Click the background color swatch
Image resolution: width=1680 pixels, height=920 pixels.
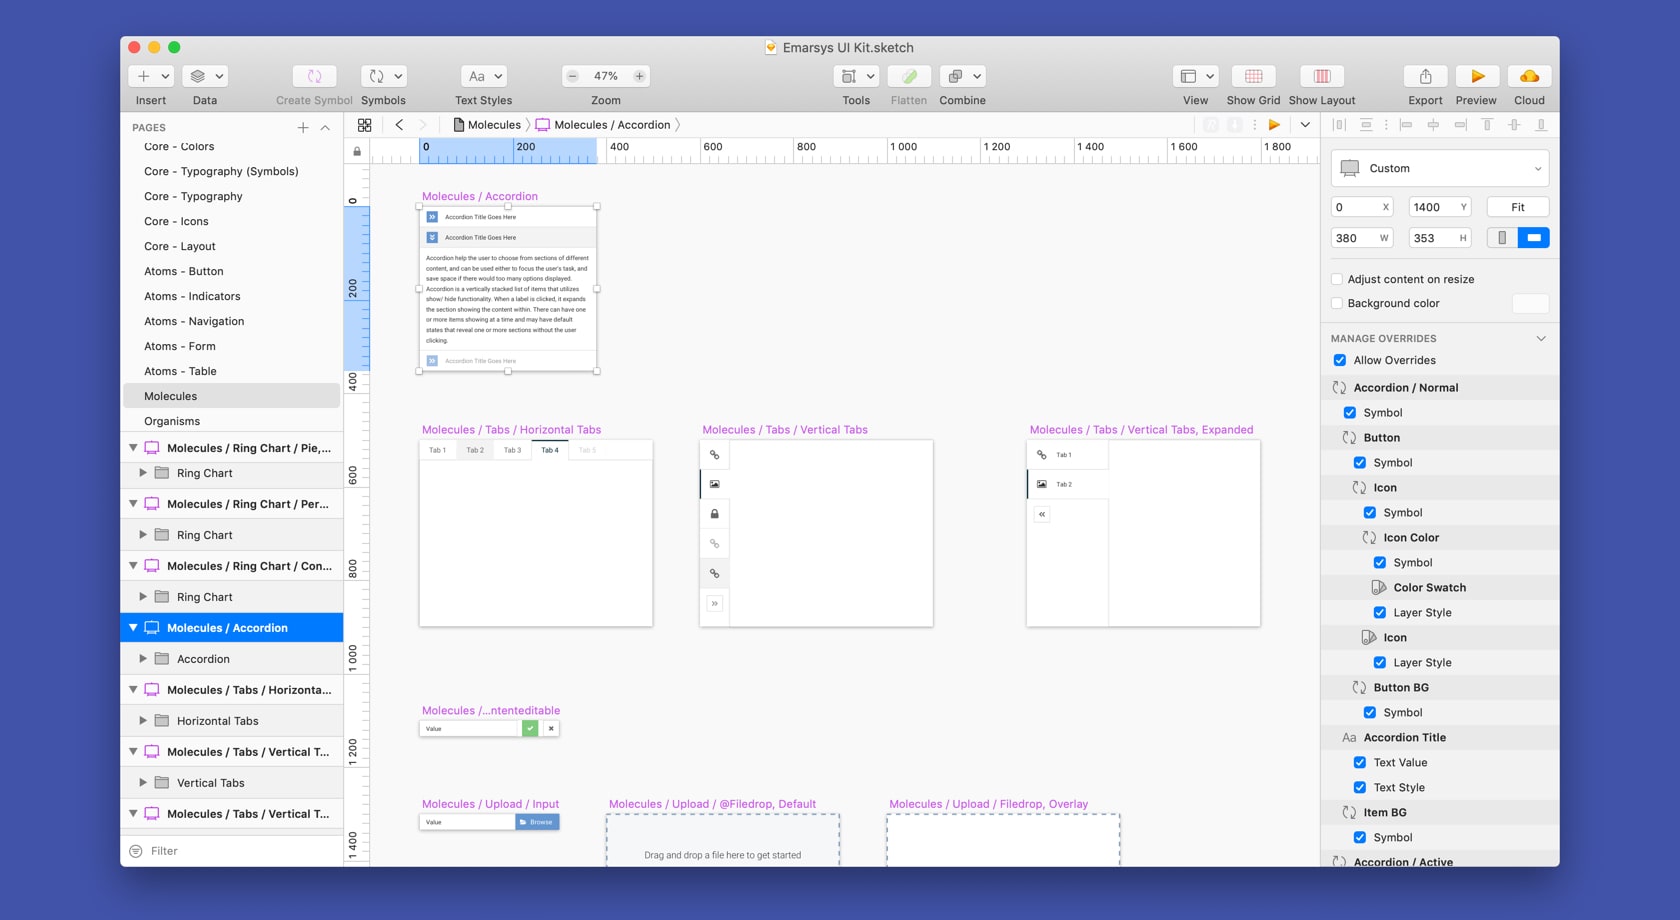1530,303
